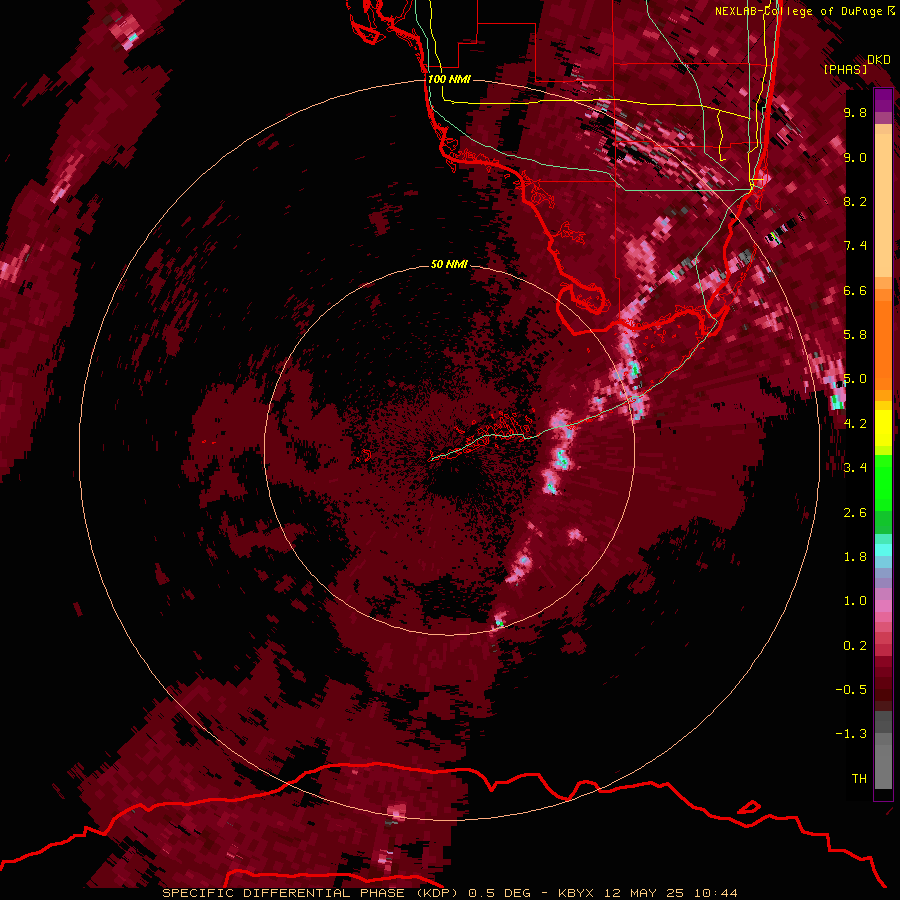Click the TH label on the scale
This screenshot has width=900, height=900.
tap(859, 779)
